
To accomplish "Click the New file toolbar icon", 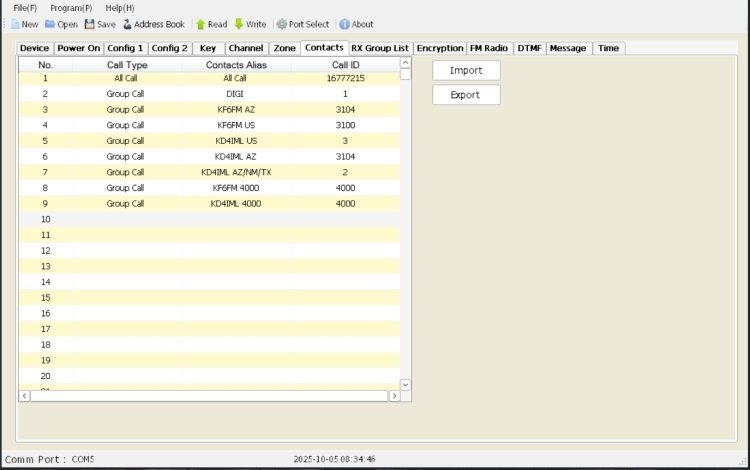I will pyautogui.click(x=15, y=24).
